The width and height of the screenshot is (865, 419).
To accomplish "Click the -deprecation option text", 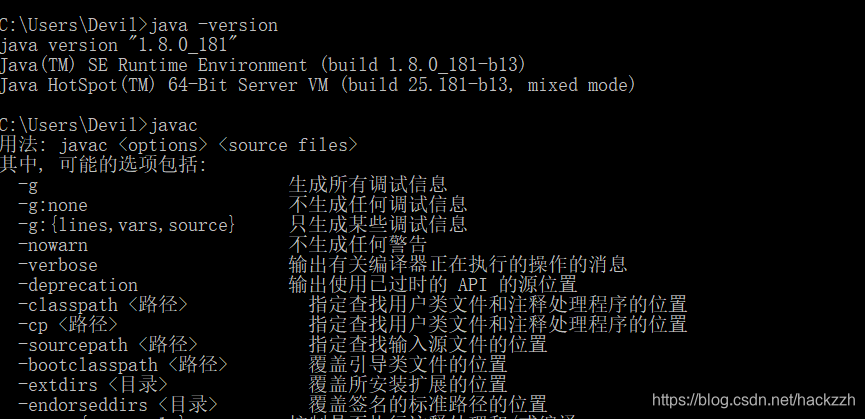I will coord(78,285).
